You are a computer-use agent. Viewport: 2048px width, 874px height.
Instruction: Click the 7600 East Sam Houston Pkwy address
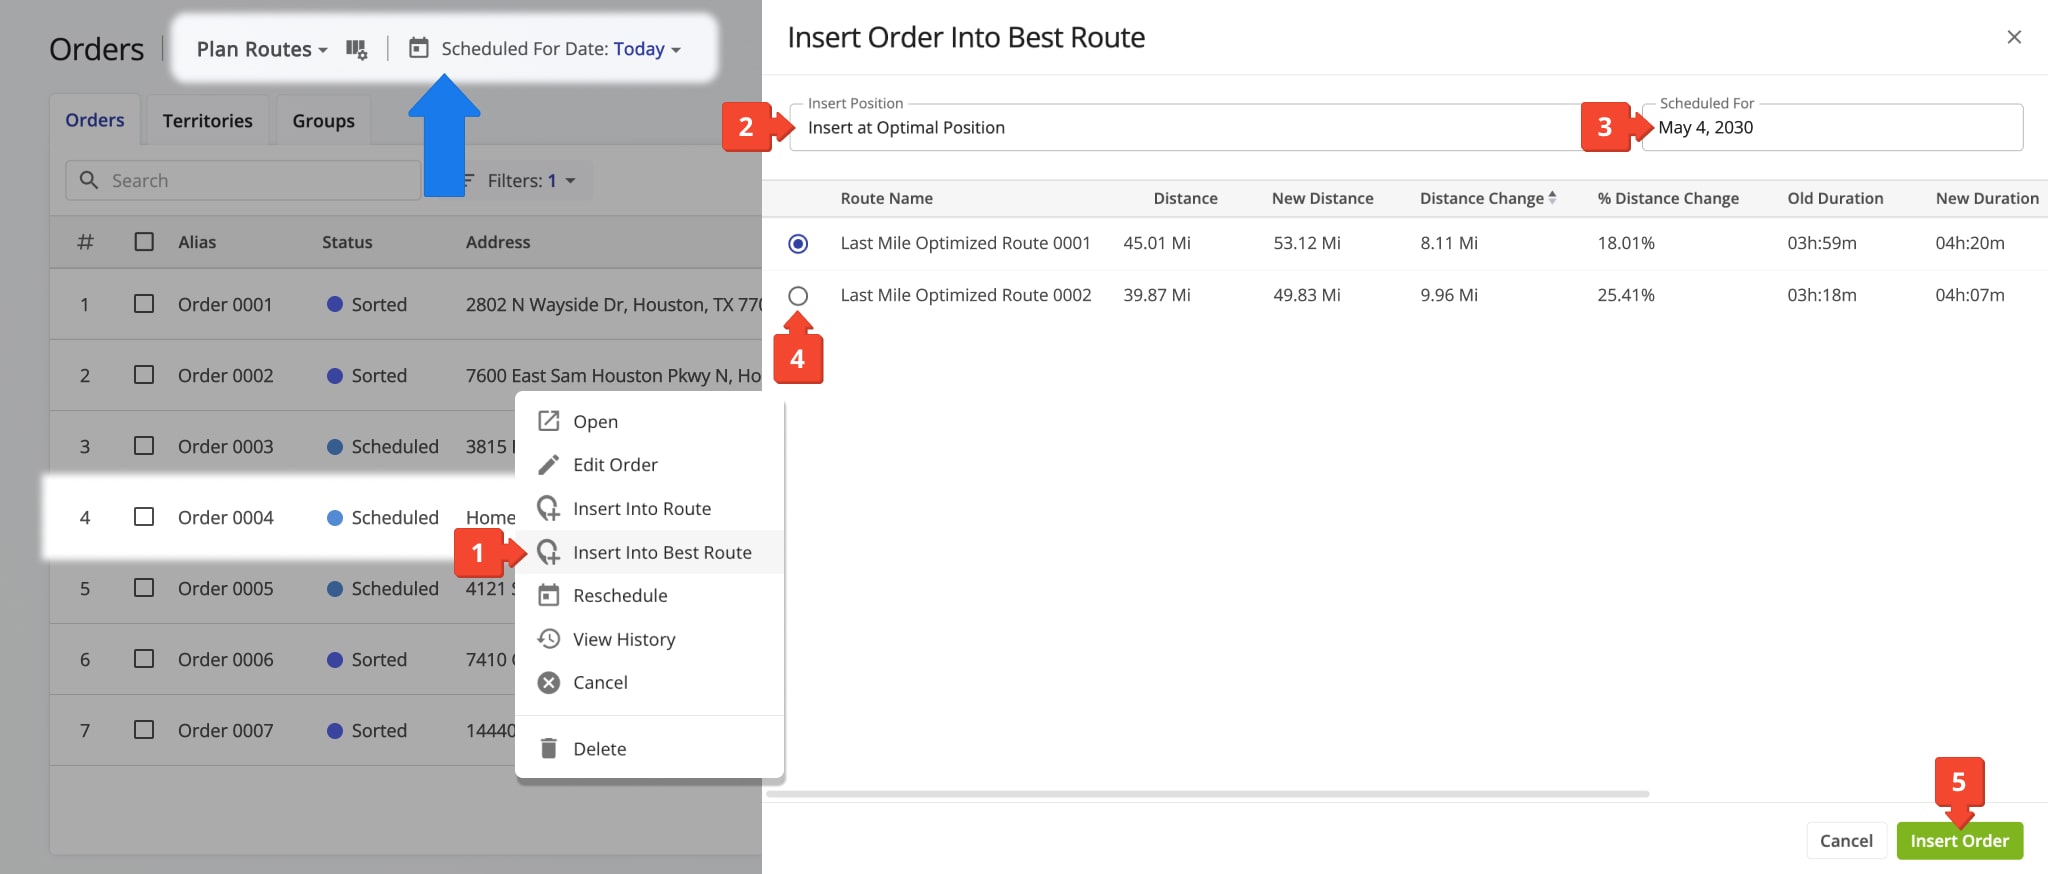tap(613, 375)
